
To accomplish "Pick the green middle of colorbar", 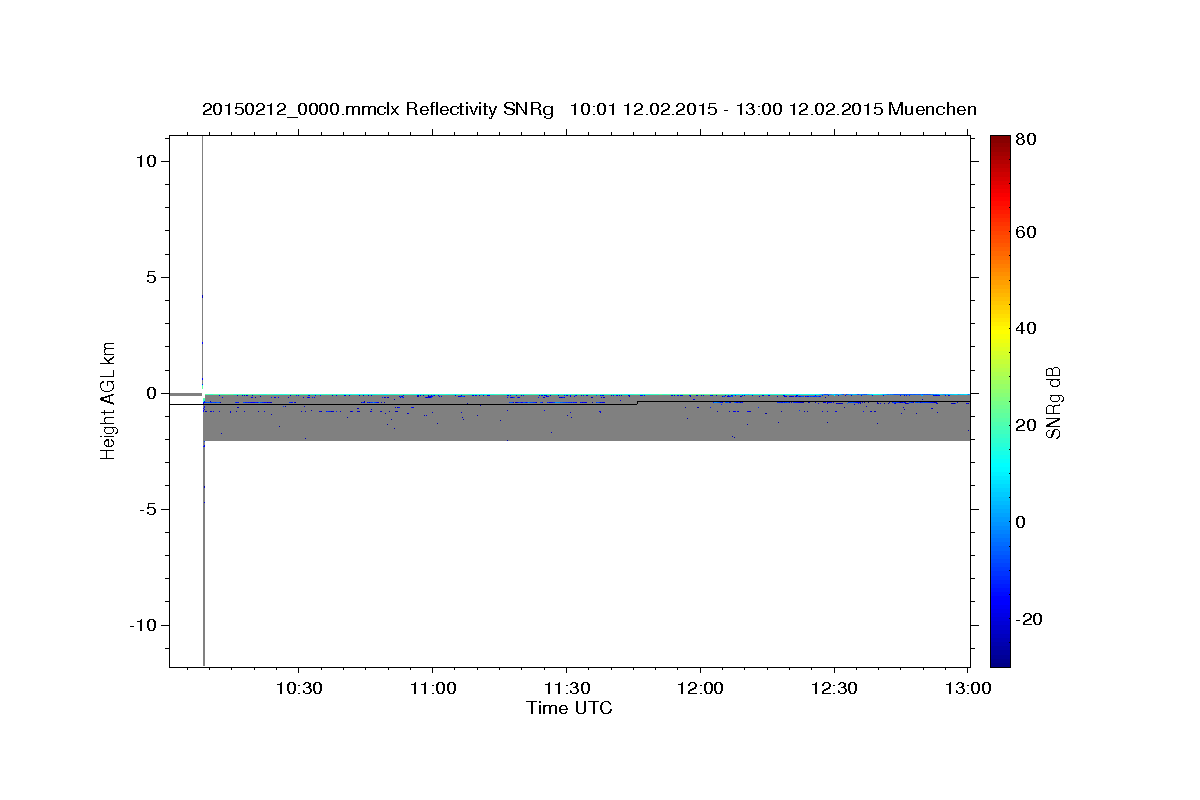I will pos(1000,400).
